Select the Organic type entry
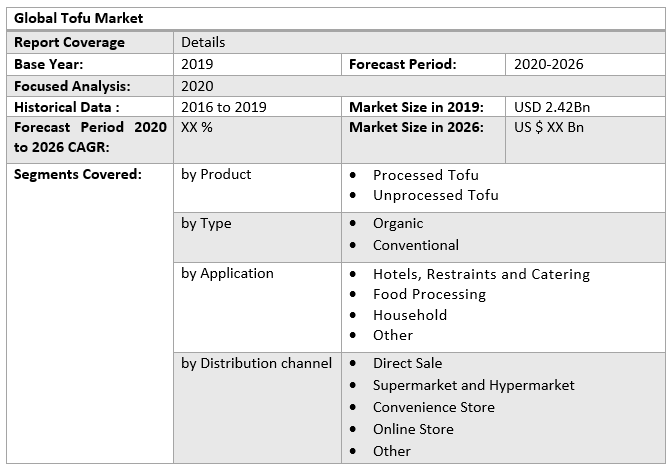This screenshot has width=671, height=469. (398, 223)
